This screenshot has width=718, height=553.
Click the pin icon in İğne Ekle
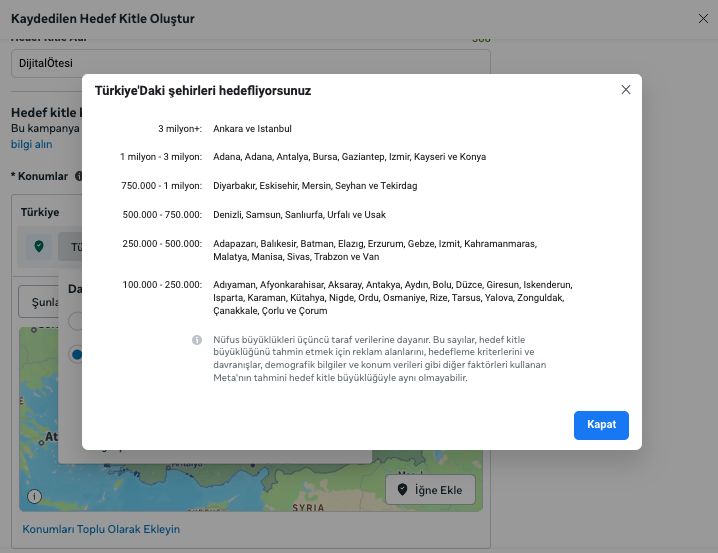pos(403,489)
